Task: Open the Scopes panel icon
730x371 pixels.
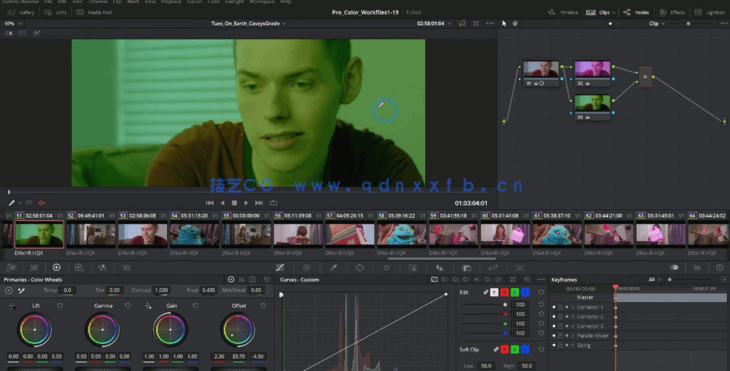Action: pos(697,268)
